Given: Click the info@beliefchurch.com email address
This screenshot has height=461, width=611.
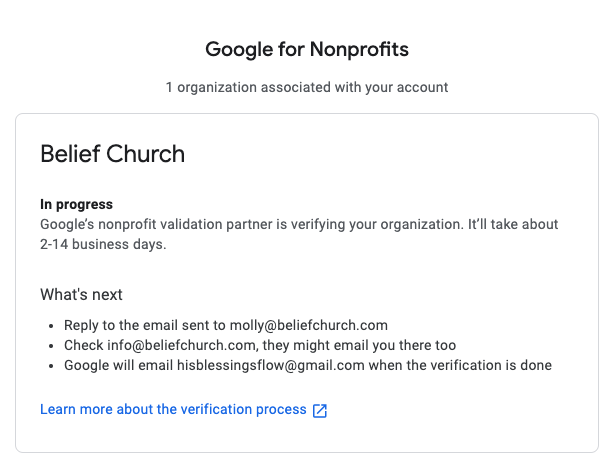Looking at the screenshot, I should coord(182,345).
